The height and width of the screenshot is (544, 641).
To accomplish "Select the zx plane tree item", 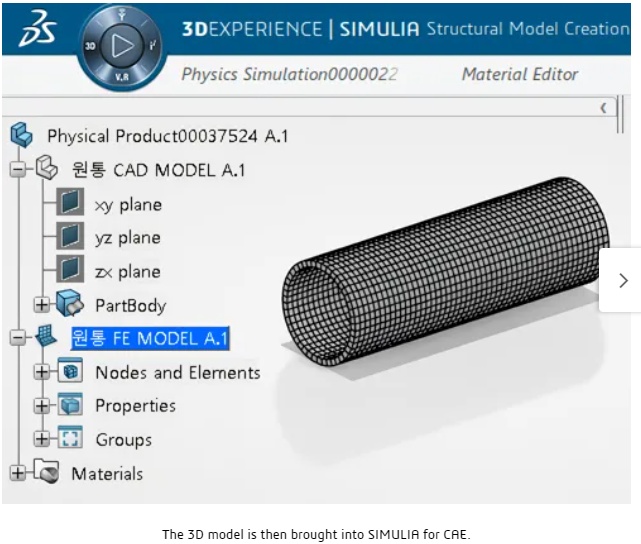I will (128, 272).
